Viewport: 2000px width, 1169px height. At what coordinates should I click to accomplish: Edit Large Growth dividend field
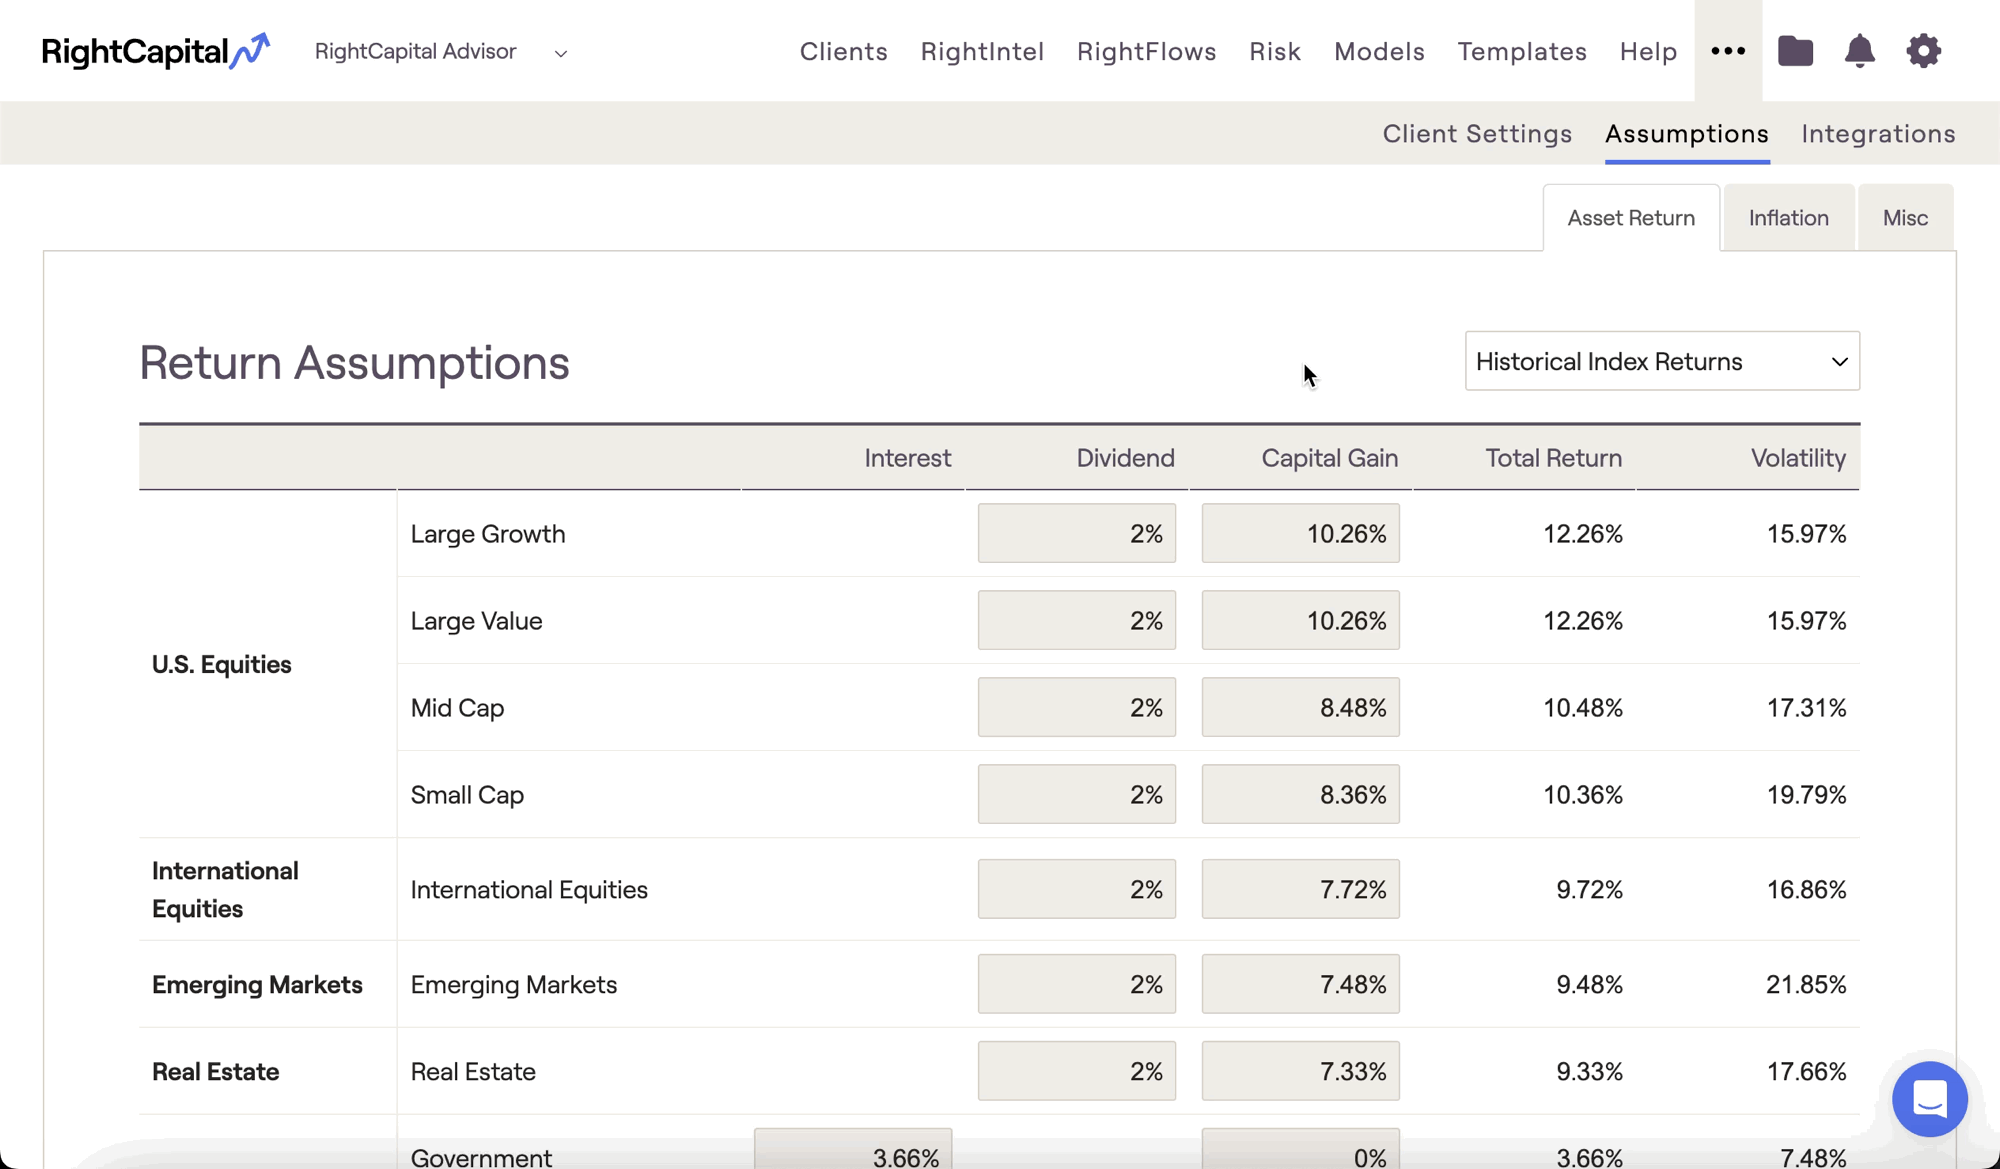1077,533
